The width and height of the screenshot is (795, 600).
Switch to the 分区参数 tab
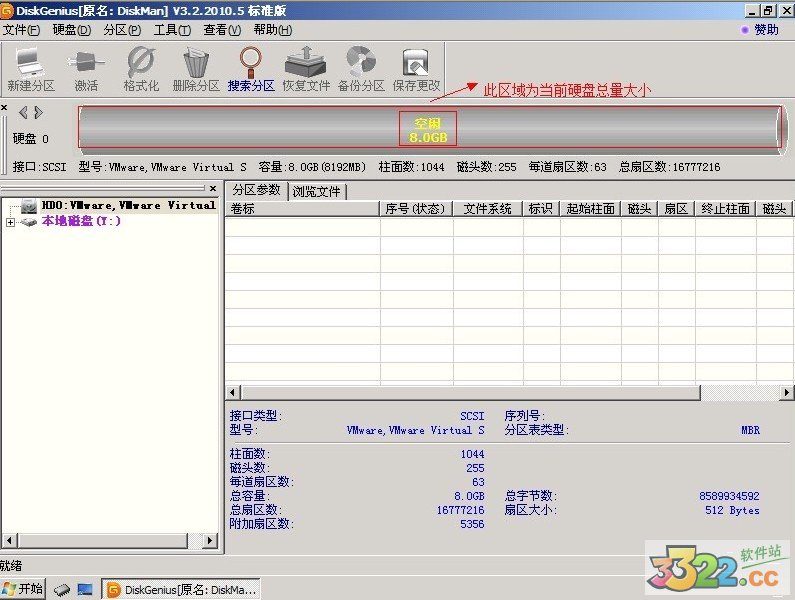point(256,190)
